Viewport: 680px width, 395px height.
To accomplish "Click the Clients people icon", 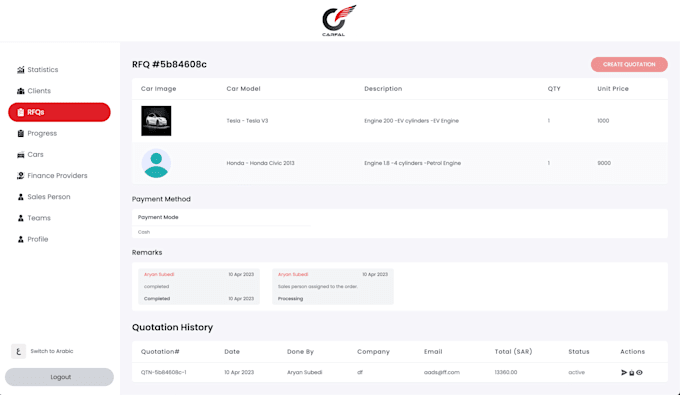I will (x=20, y=91).
